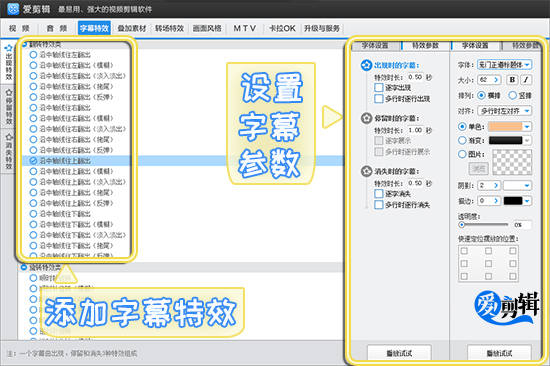Image resolution: width=550 pixels, height=366 pixels.
Task: Click the active white 特效参数 tab
Action: point(426,46)
